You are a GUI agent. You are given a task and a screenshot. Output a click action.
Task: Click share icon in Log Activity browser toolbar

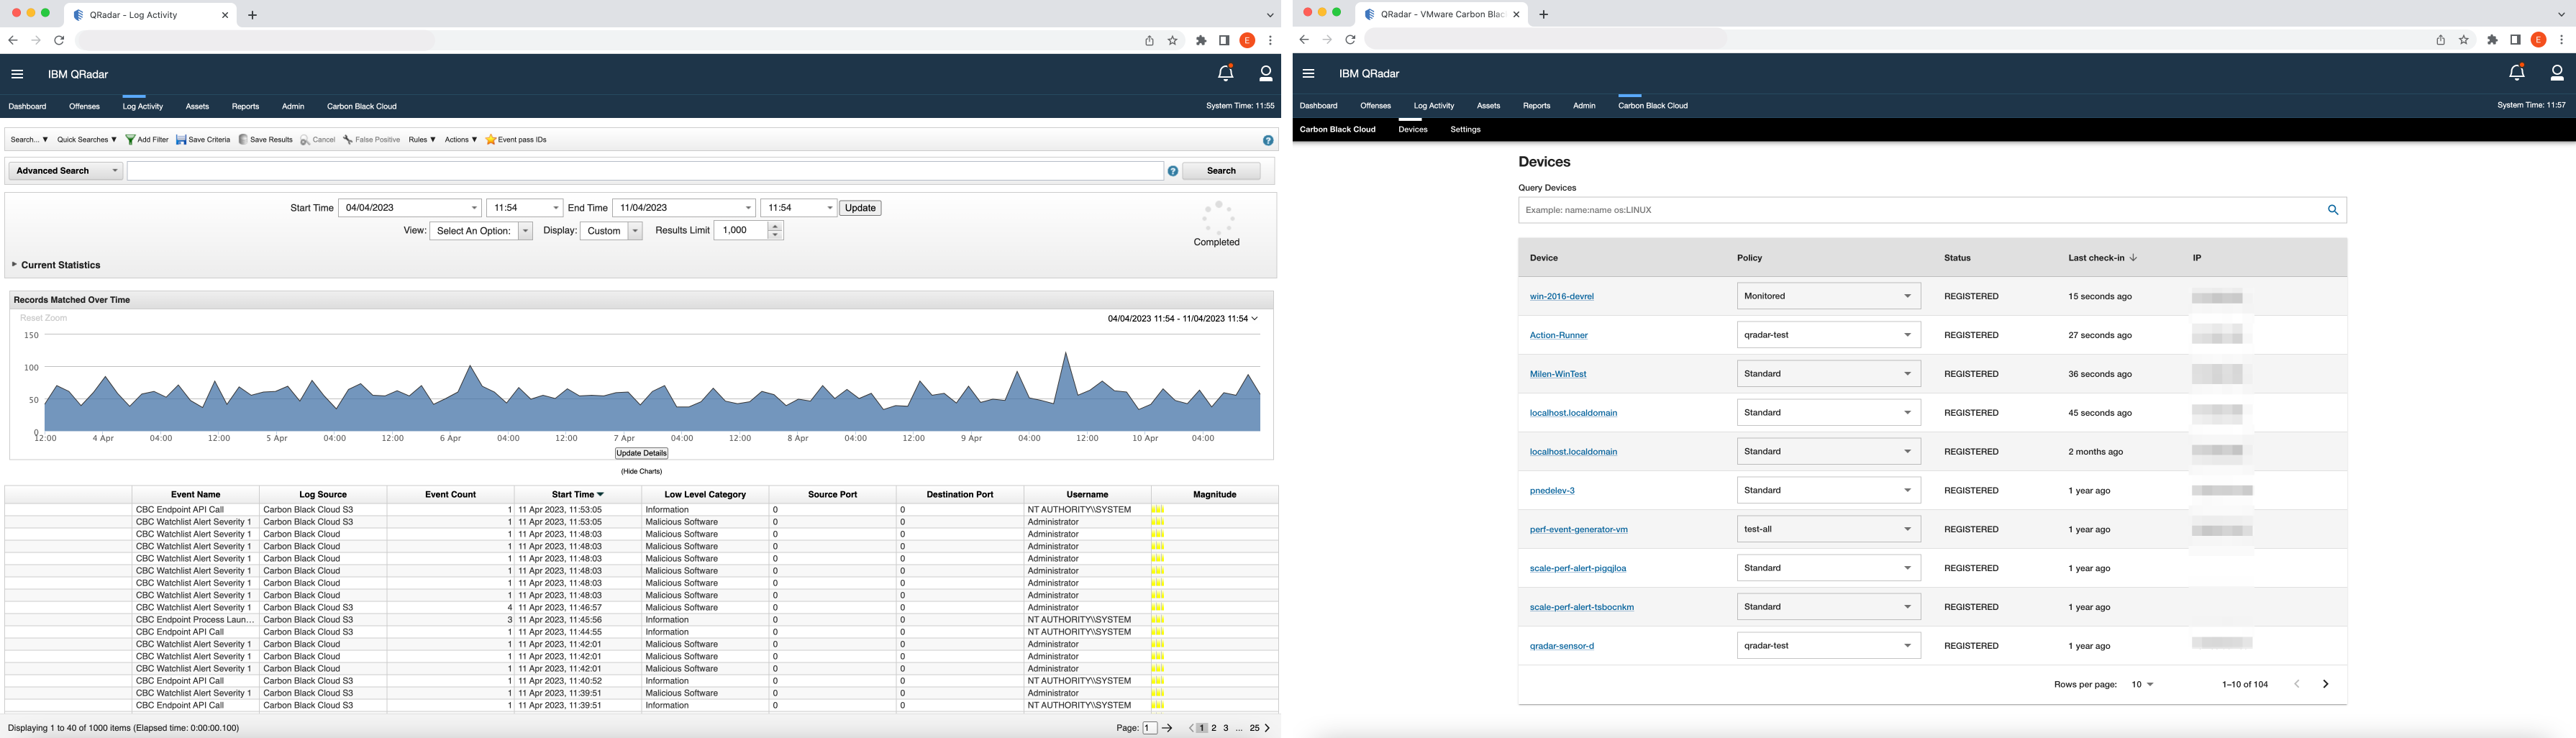click(1149, 40)
